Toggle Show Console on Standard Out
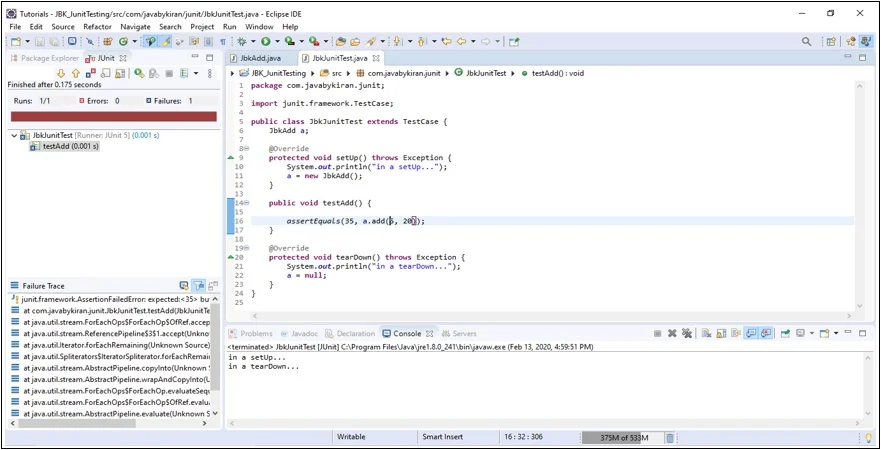This screenshot has width=881, height=450. pyautogui.click(x=751, y=333)
